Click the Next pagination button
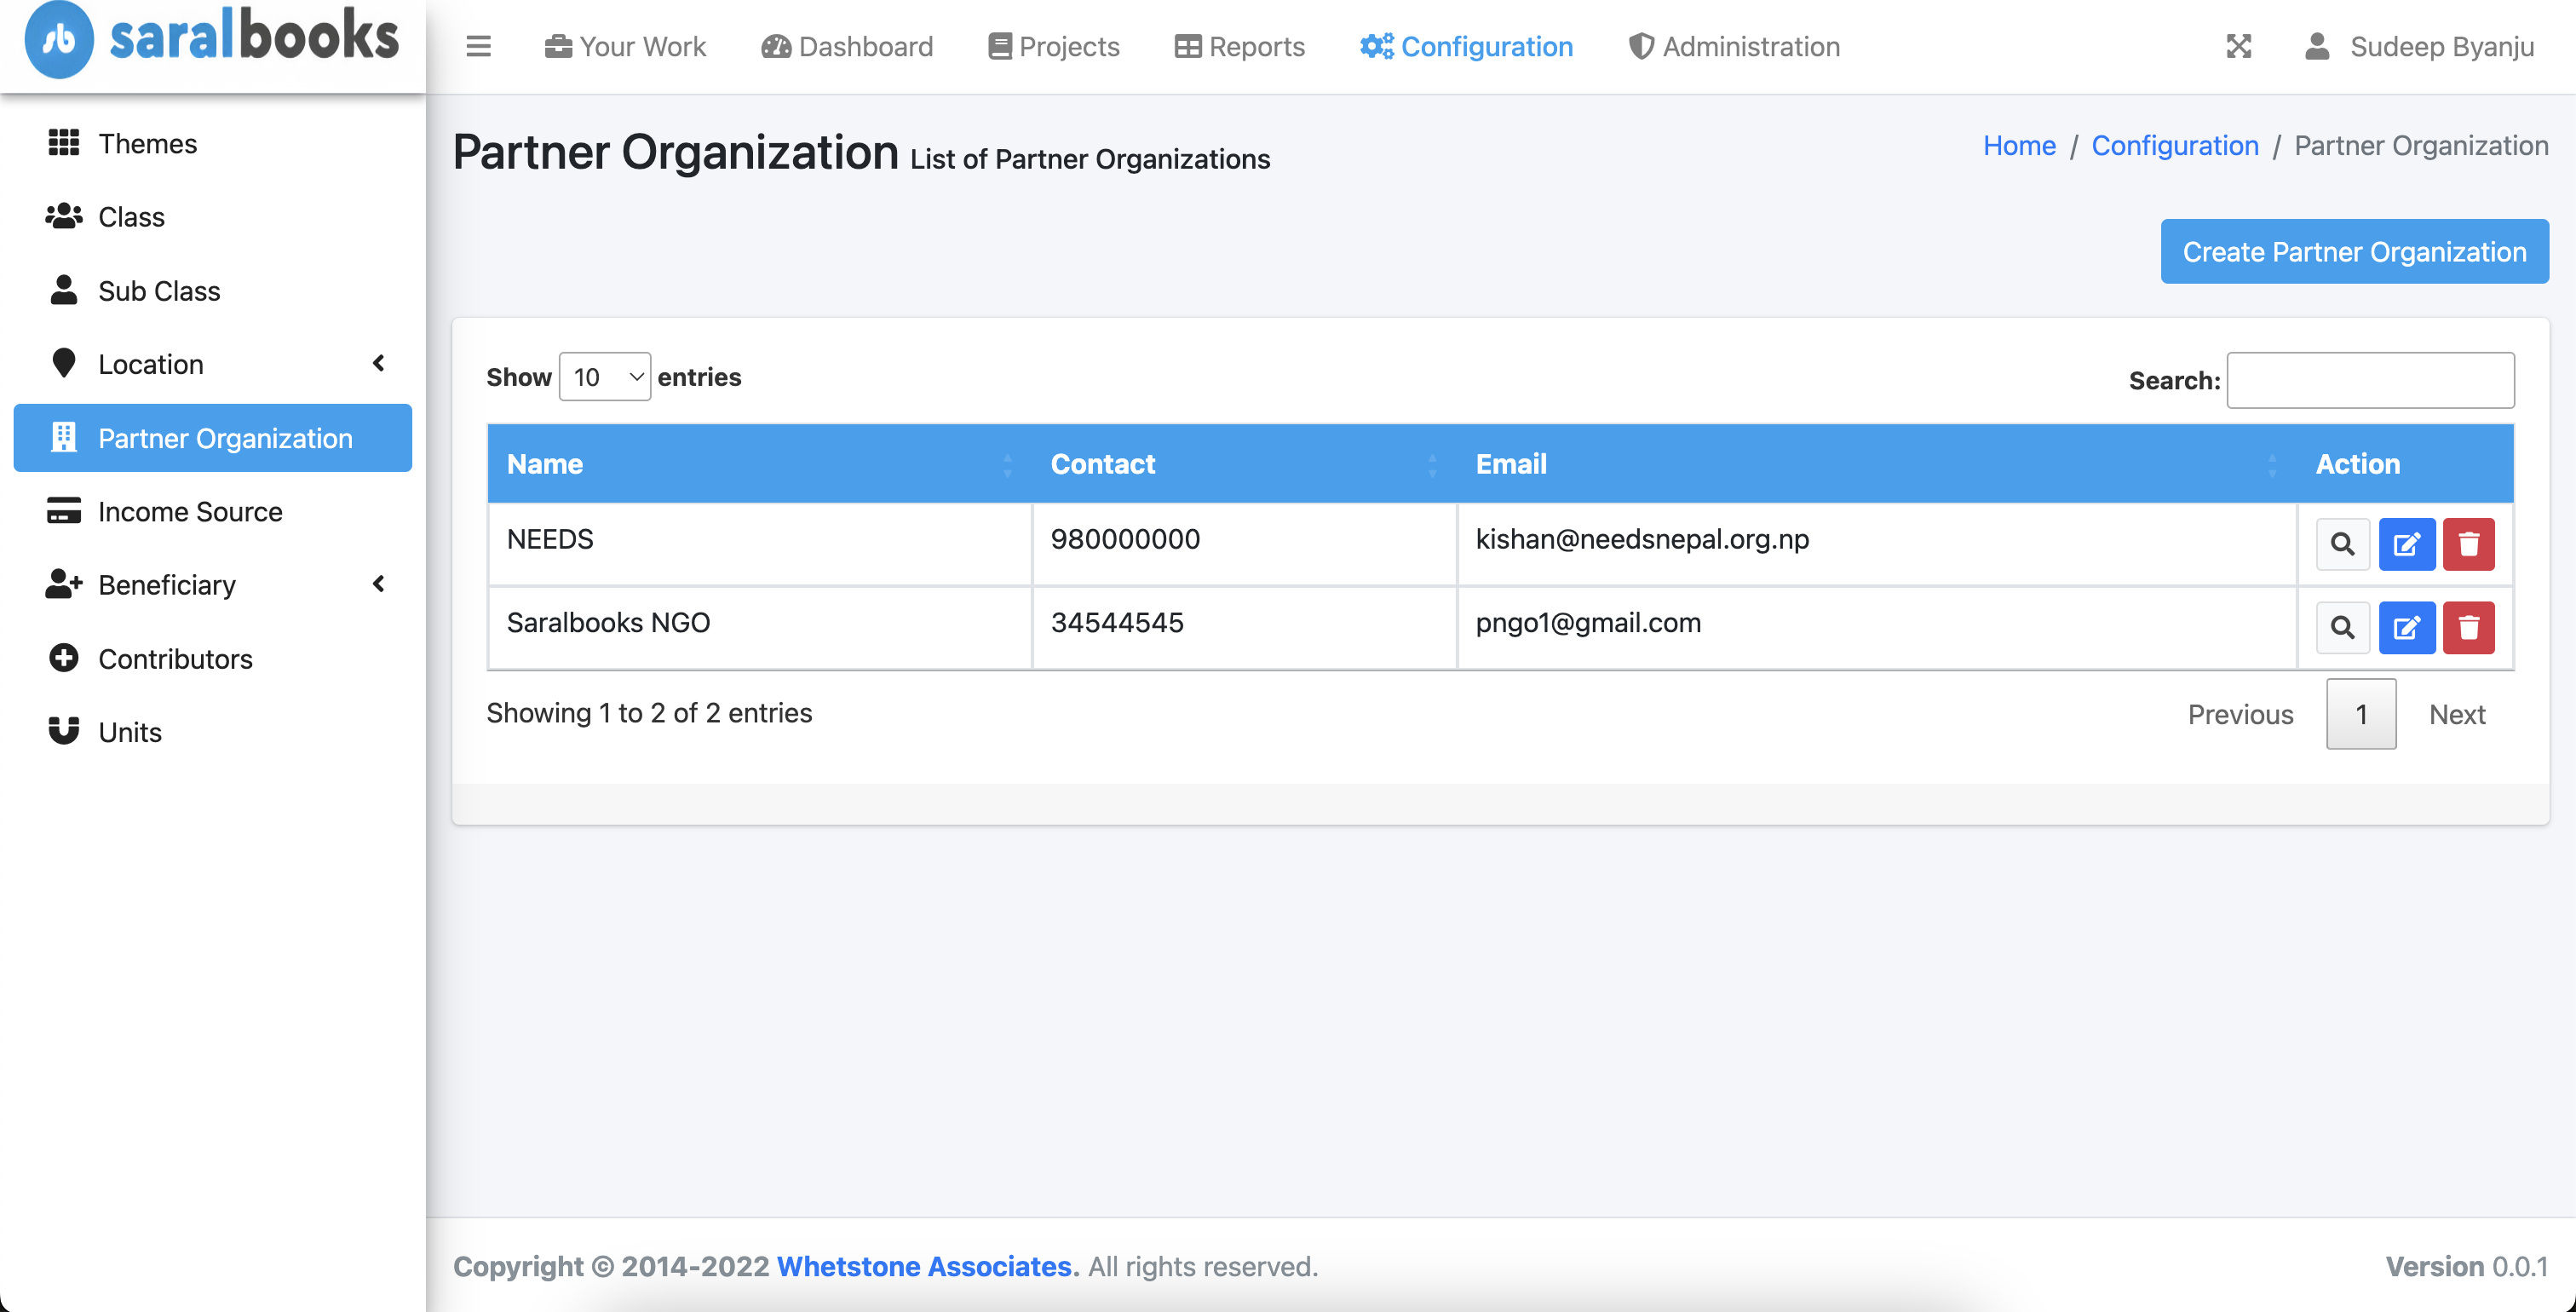The width and height of the screenshot is (2576, 1312). pos(2457,714)
